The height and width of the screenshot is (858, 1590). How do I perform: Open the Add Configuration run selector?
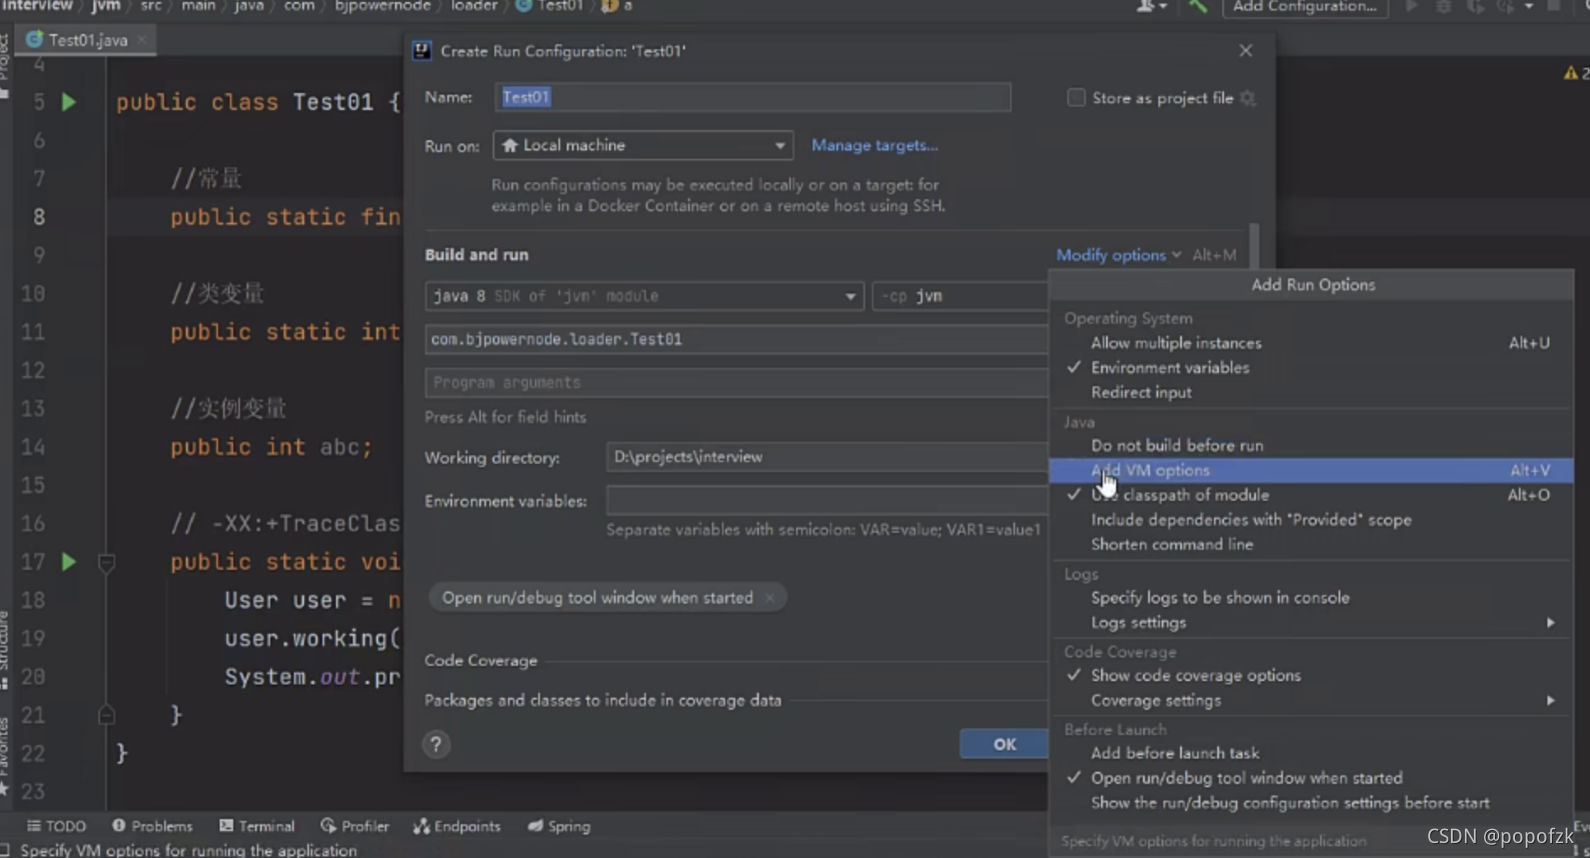click(x=1304, y=7)
